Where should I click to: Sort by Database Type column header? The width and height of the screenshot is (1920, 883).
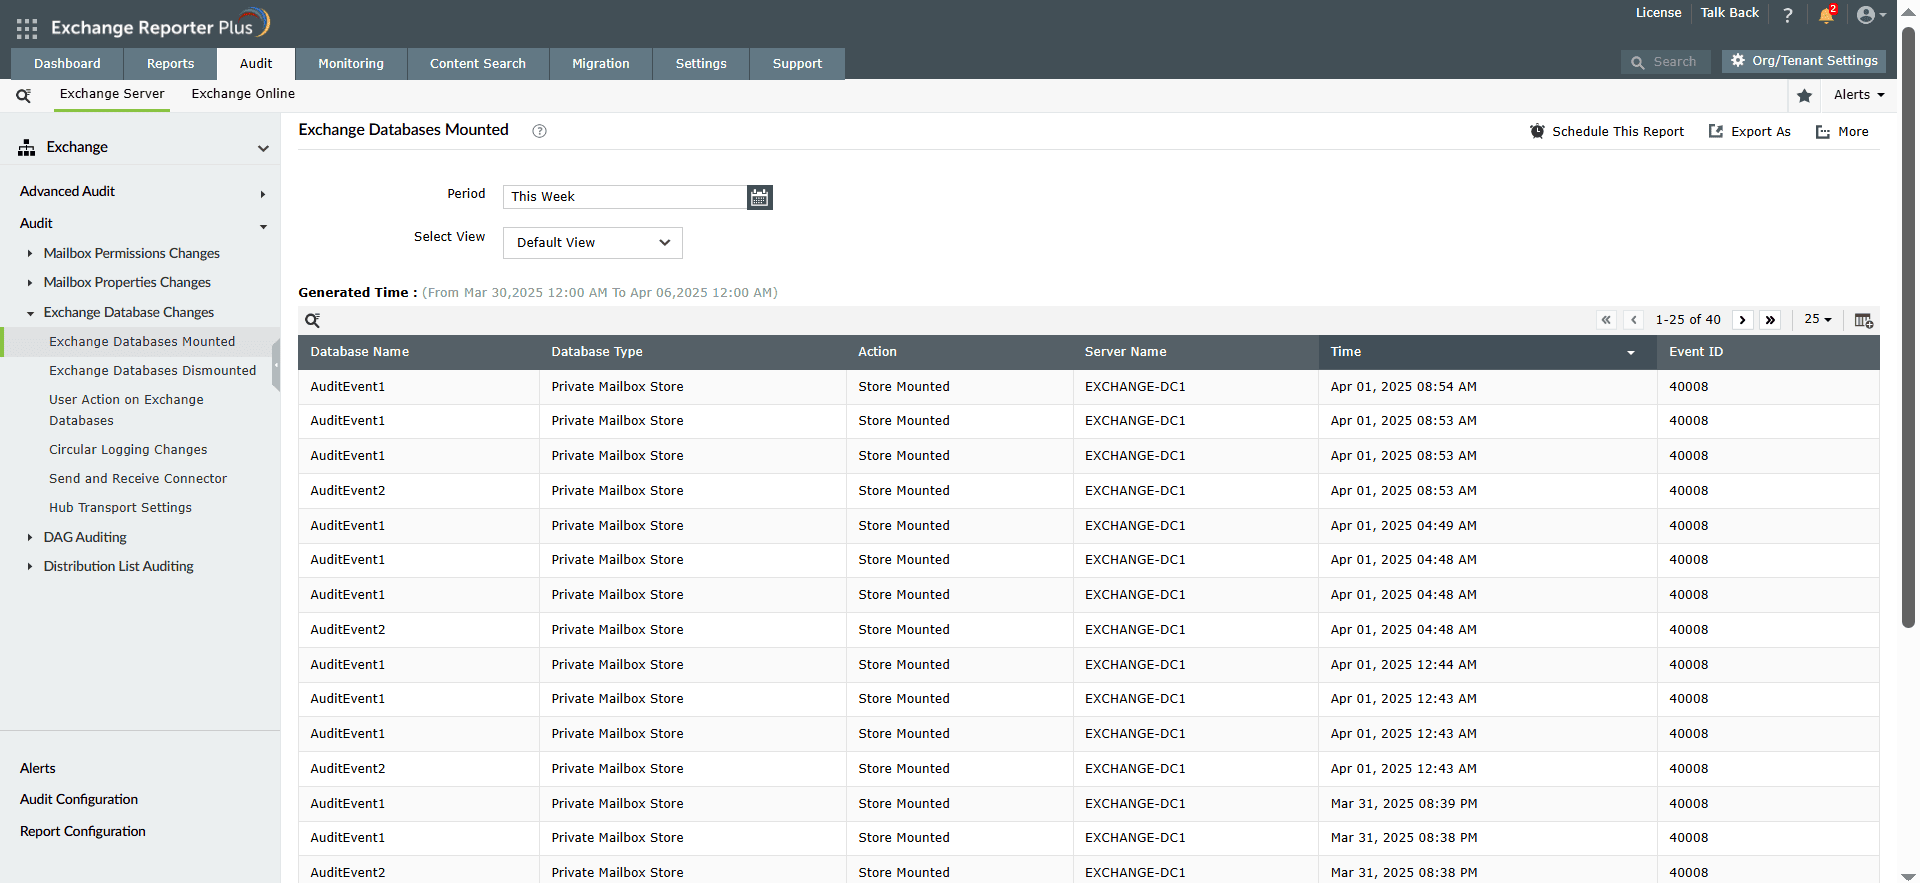(597, 352)
